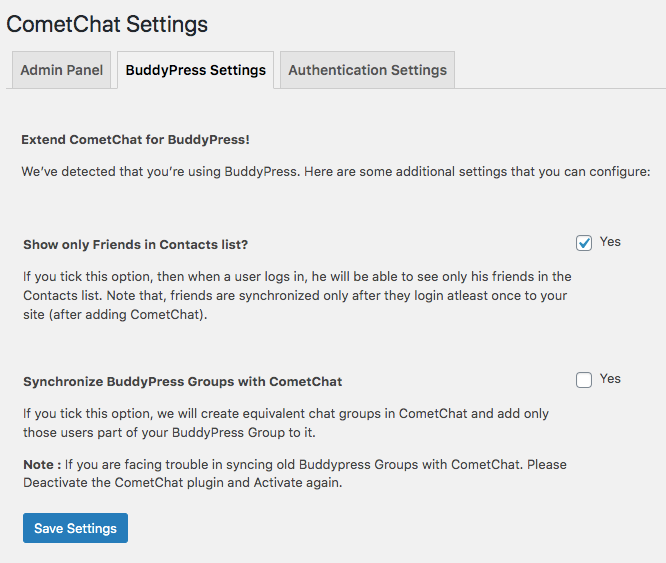The image size is (666, 563).
Task: Uncheck the Show only Friends checkbox
Action: (x=584, y=242)
